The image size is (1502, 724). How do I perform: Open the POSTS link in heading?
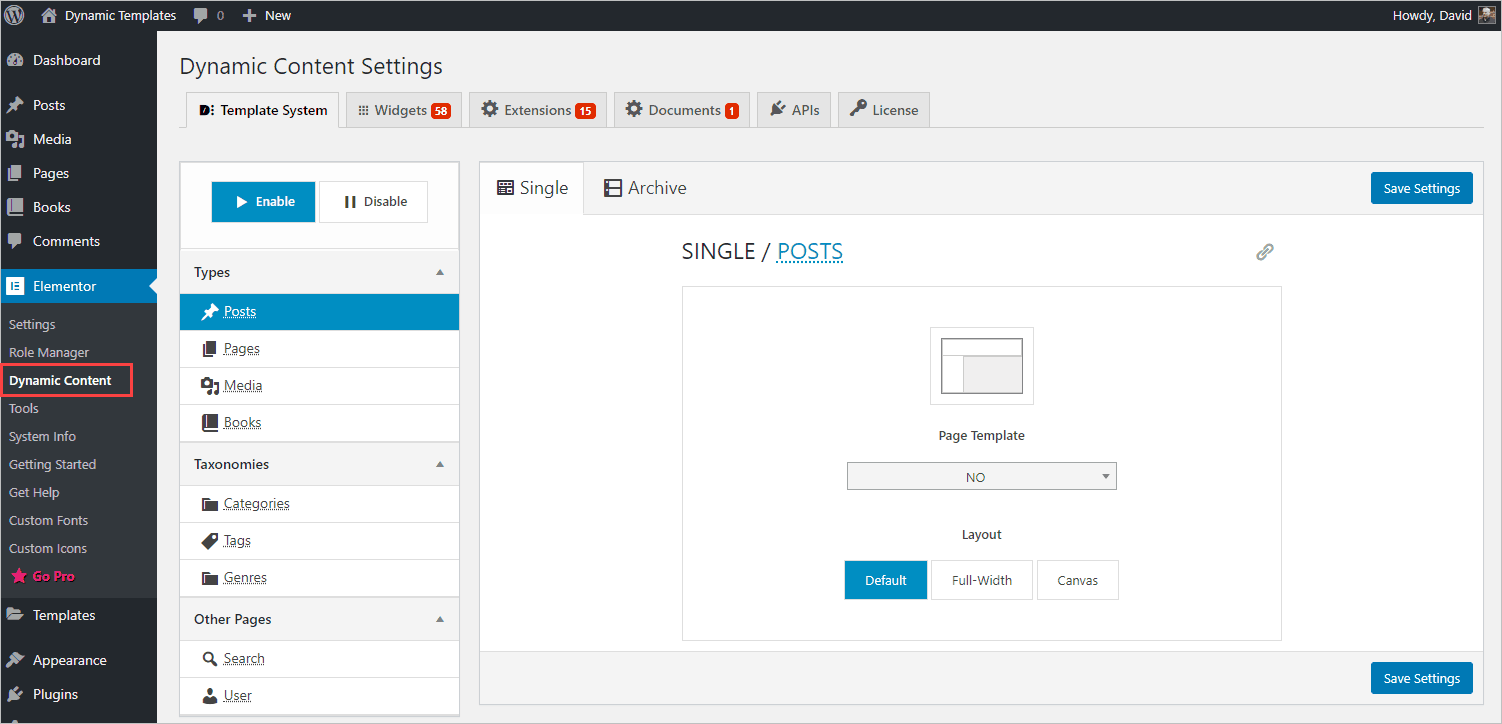(x=810, y=252)
